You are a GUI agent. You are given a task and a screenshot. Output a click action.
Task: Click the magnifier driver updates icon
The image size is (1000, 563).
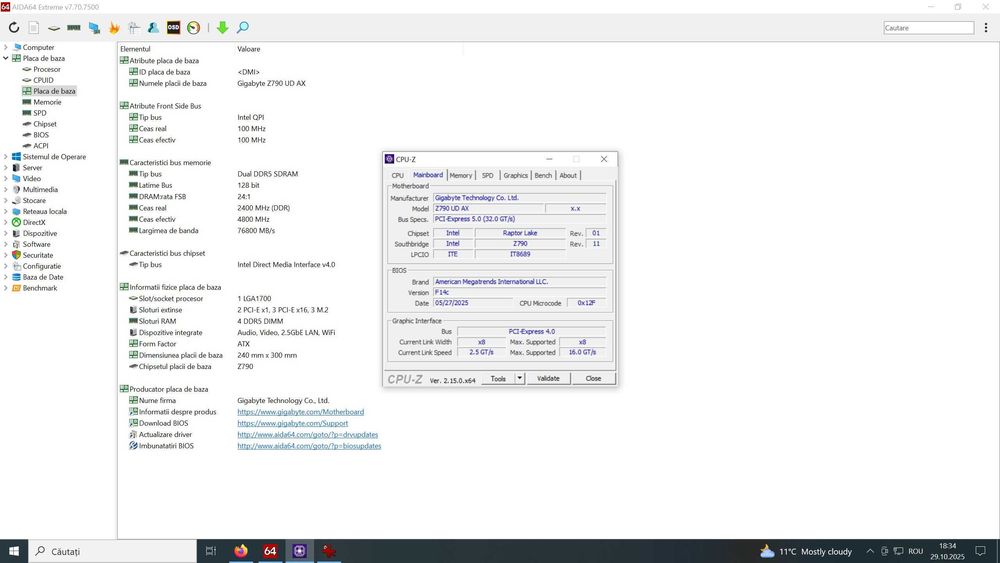(x=243, y=27)
